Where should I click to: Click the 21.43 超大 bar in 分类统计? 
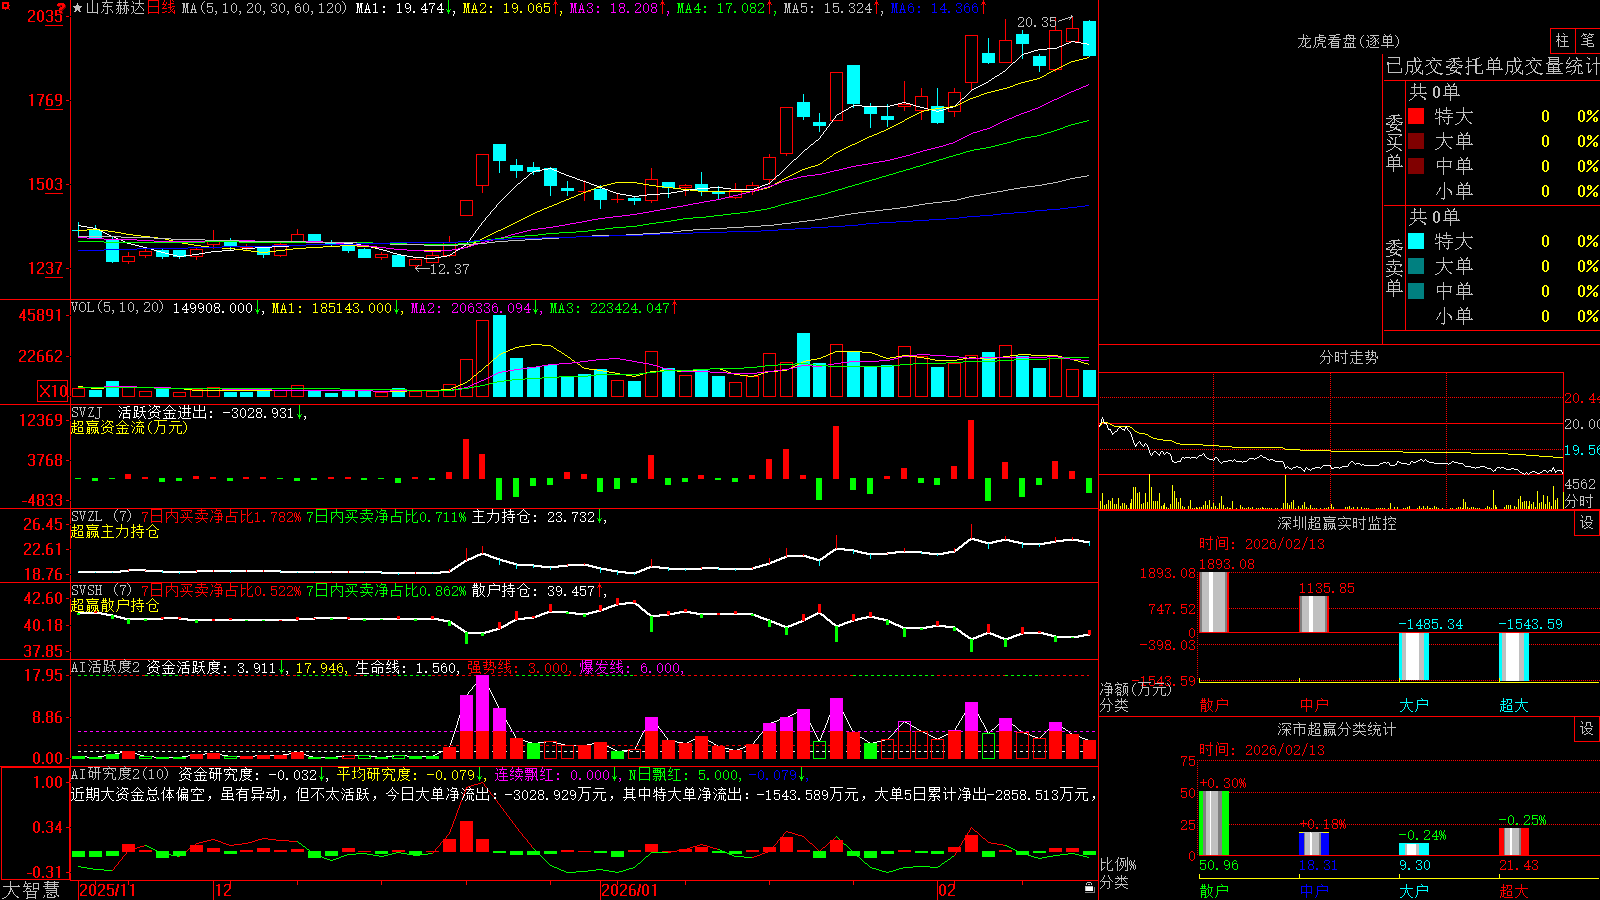click(1513, 842)
